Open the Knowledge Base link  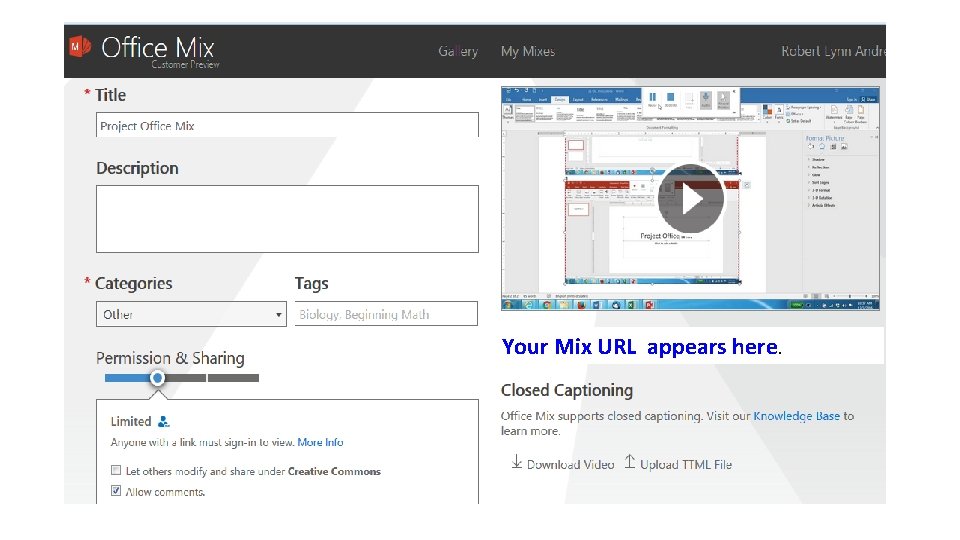pyautogui.click(x=797, y=416)
